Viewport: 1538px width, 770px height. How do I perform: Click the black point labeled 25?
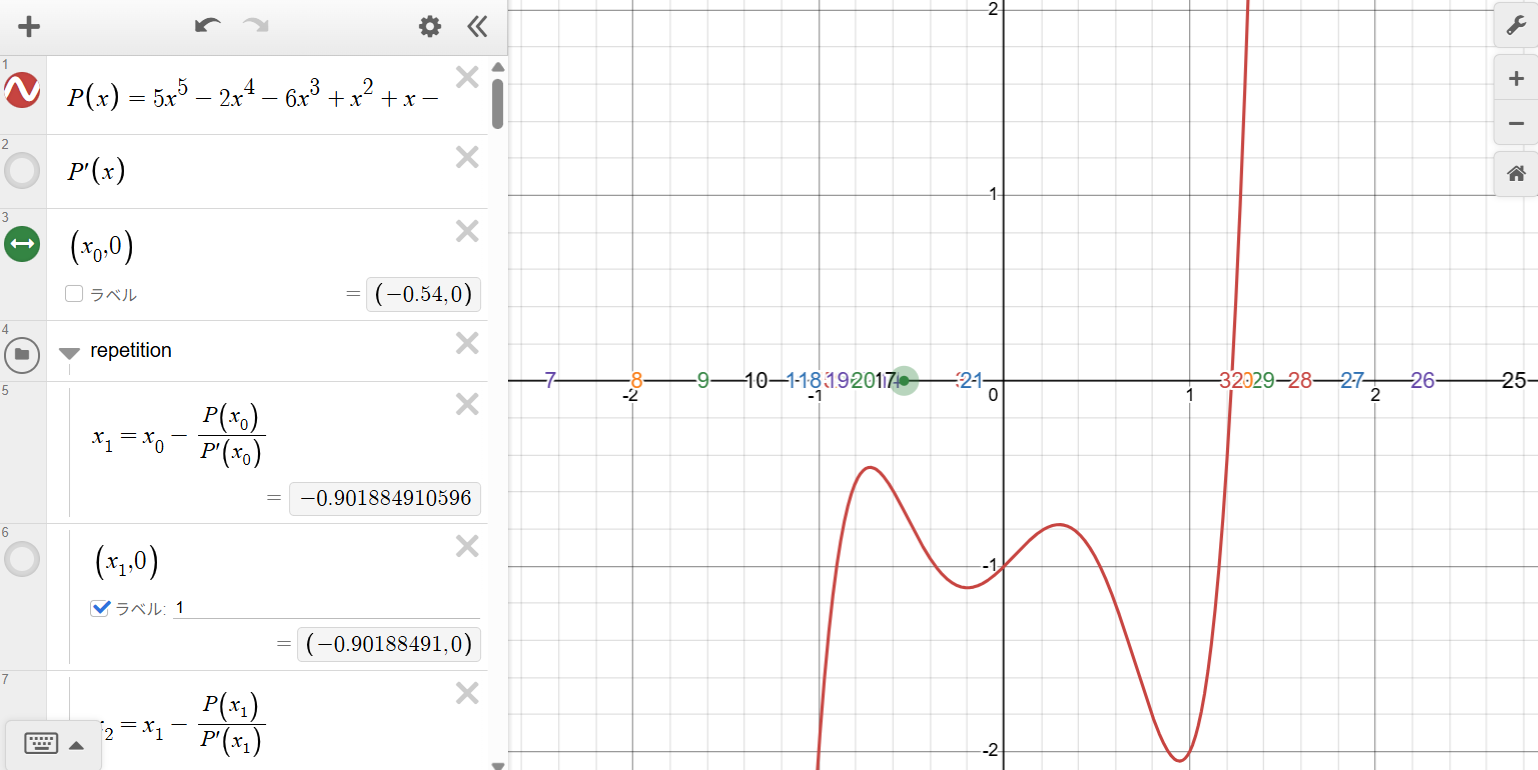(x=1514, y=380)
